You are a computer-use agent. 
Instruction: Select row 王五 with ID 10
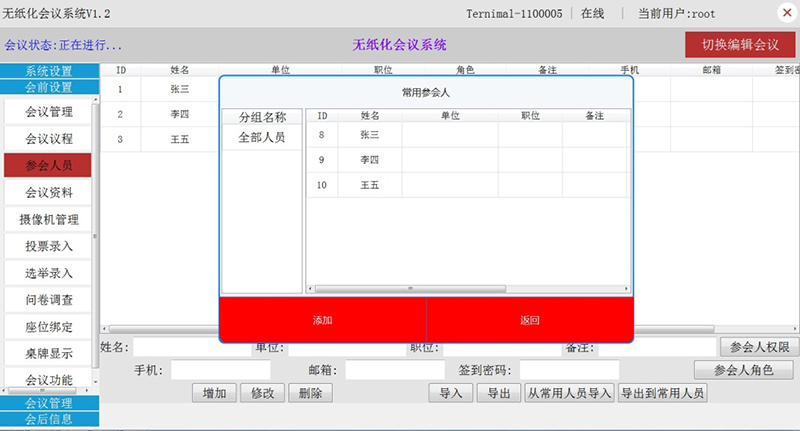(x=369, y=185)
